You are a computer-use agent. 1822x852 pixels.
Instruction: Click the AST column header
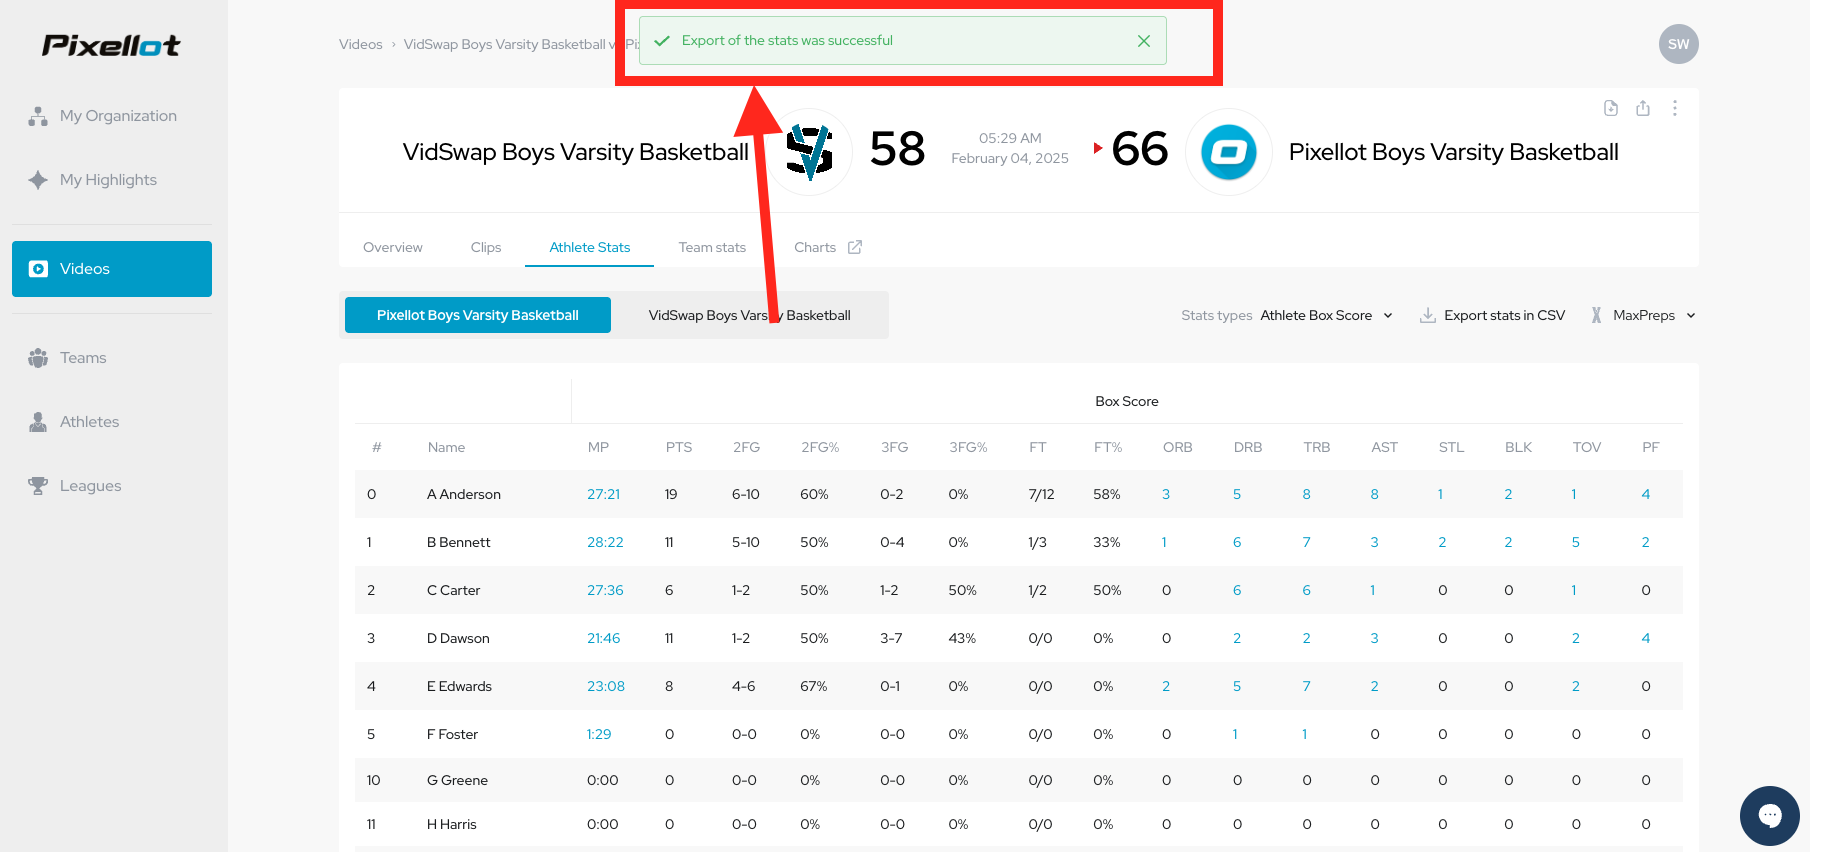tap(1384, 447)
